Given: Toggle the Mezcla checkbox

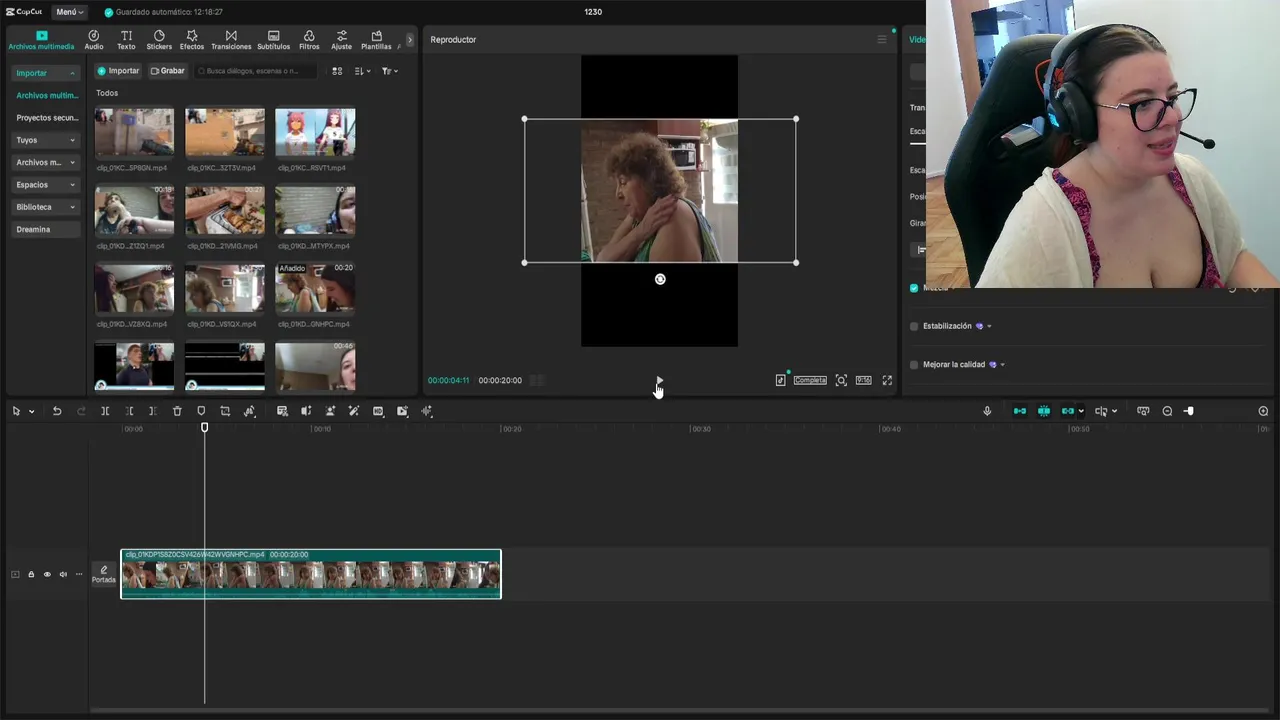Looking at the screenshot, I should [914, 288].
